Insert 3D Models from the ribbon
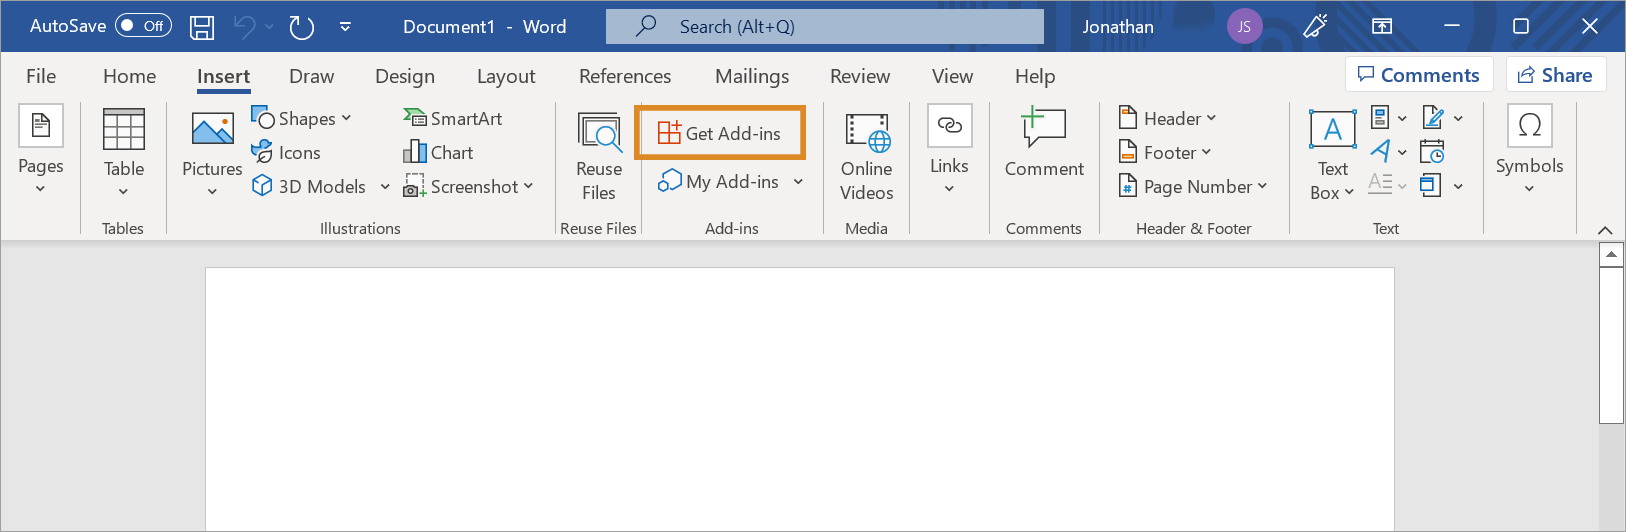This screenshot has width=1626, height=532. (x=309, y=186)
